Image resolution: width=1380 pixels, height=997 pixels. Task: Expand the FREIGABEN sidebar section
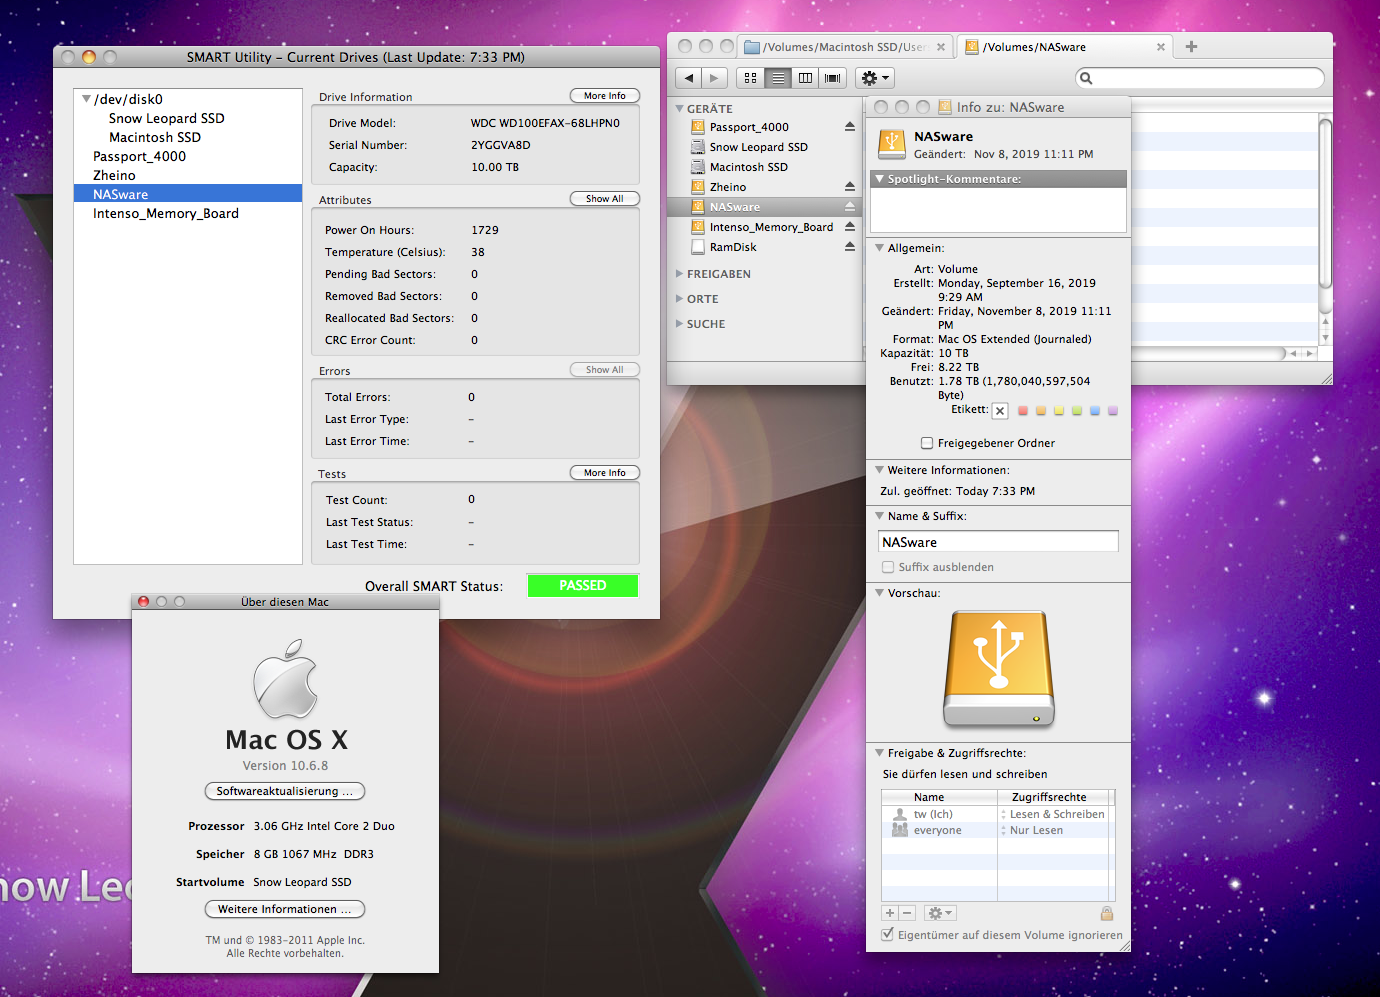pyautogui.click(x=680, y=273)
